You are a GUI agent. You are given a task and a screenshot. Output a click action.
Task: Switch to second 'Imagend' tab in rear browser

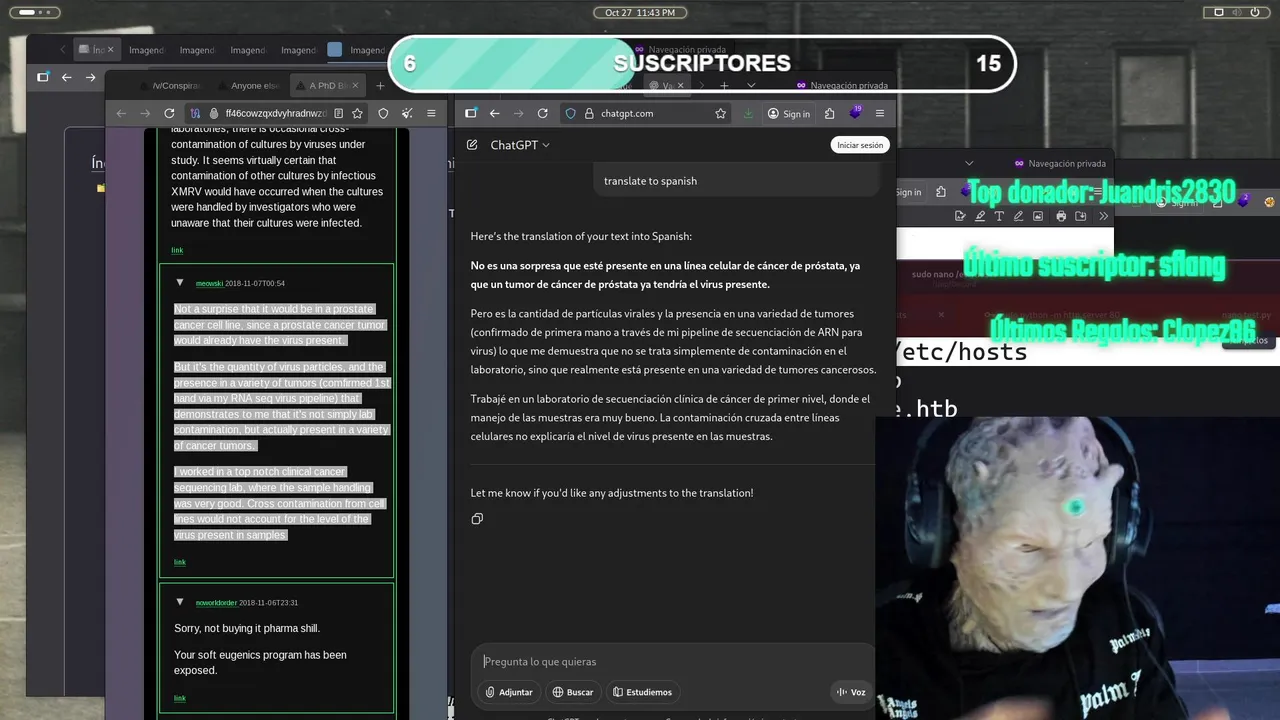point(197,50)
